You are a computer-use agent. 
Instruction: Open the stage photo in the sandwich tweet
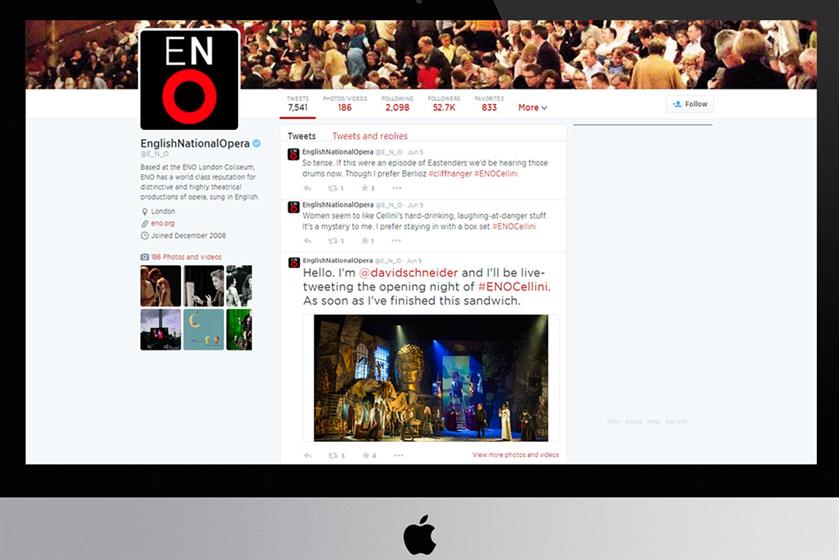pos(431,378)
